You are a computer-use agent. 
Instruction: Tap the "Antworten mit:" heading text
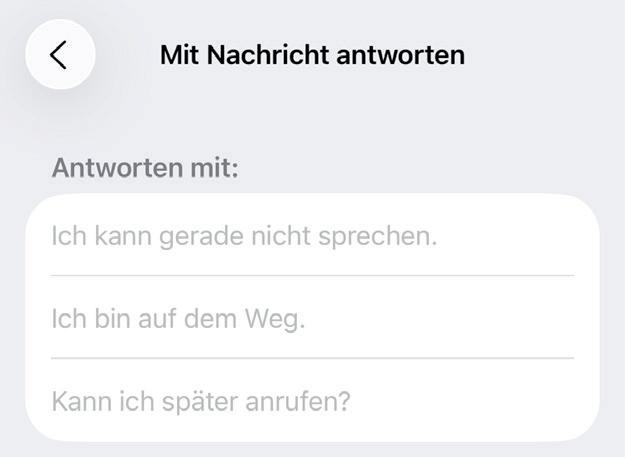coord(145,167)
